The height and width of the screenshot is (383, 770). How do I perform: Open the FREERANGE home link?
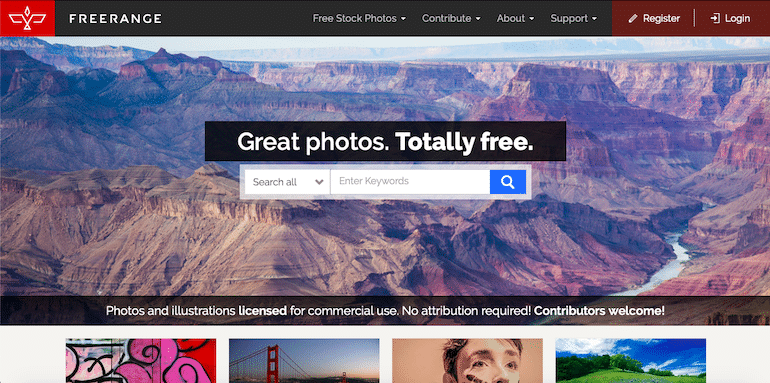pyautogui.click(x=115, y=19)
